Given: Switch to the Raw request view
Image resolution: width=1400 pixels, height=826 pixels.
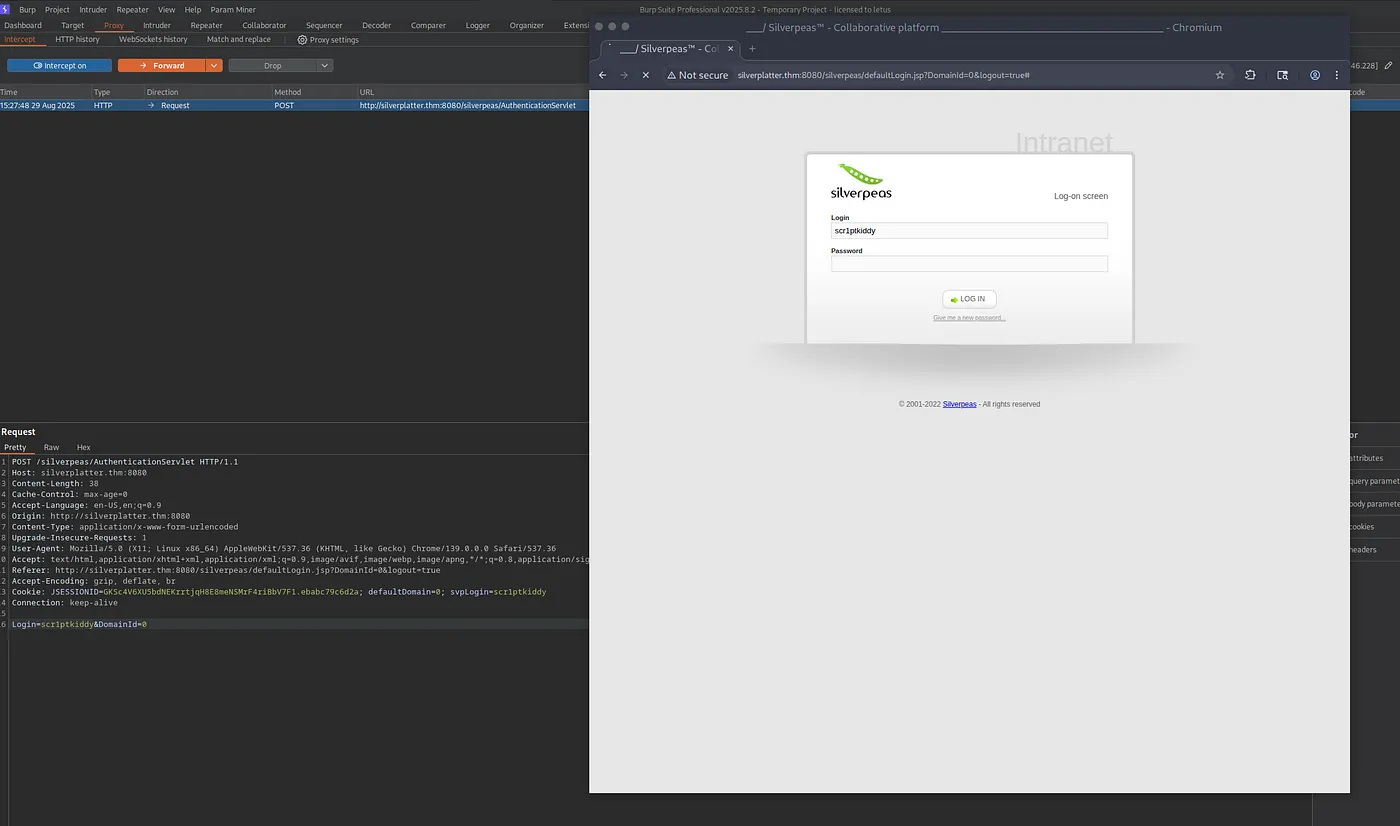Looking at the screenshot, I should point(51,447).
